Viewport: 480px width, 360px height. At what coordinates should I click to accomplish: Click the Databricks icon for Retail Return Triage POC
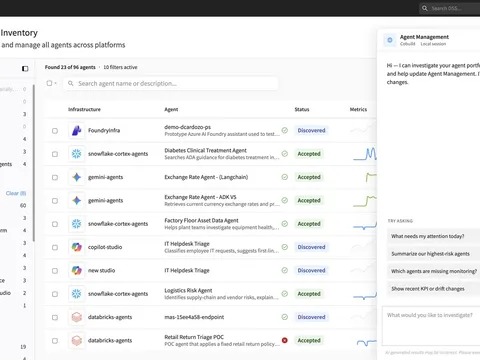[77, 341]
